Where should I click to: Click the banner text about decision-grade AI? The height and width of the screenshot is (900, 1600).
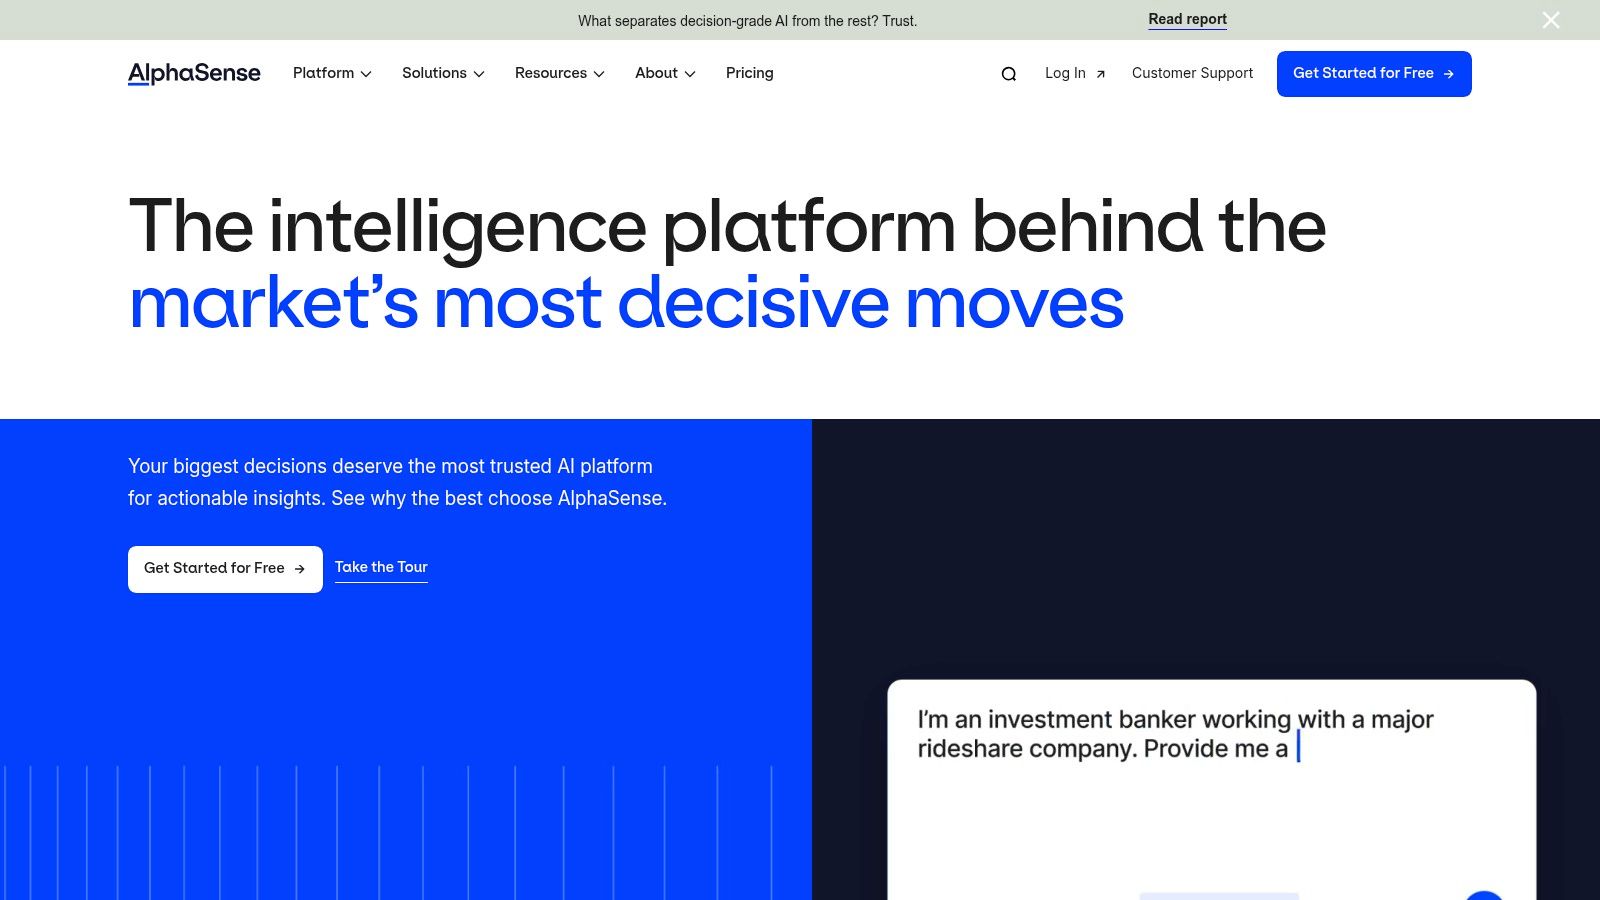747,21
